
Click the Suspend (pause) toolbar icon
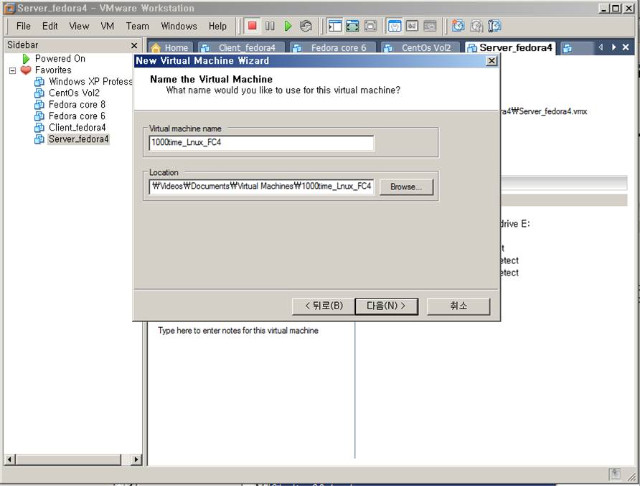pos(270,26)
